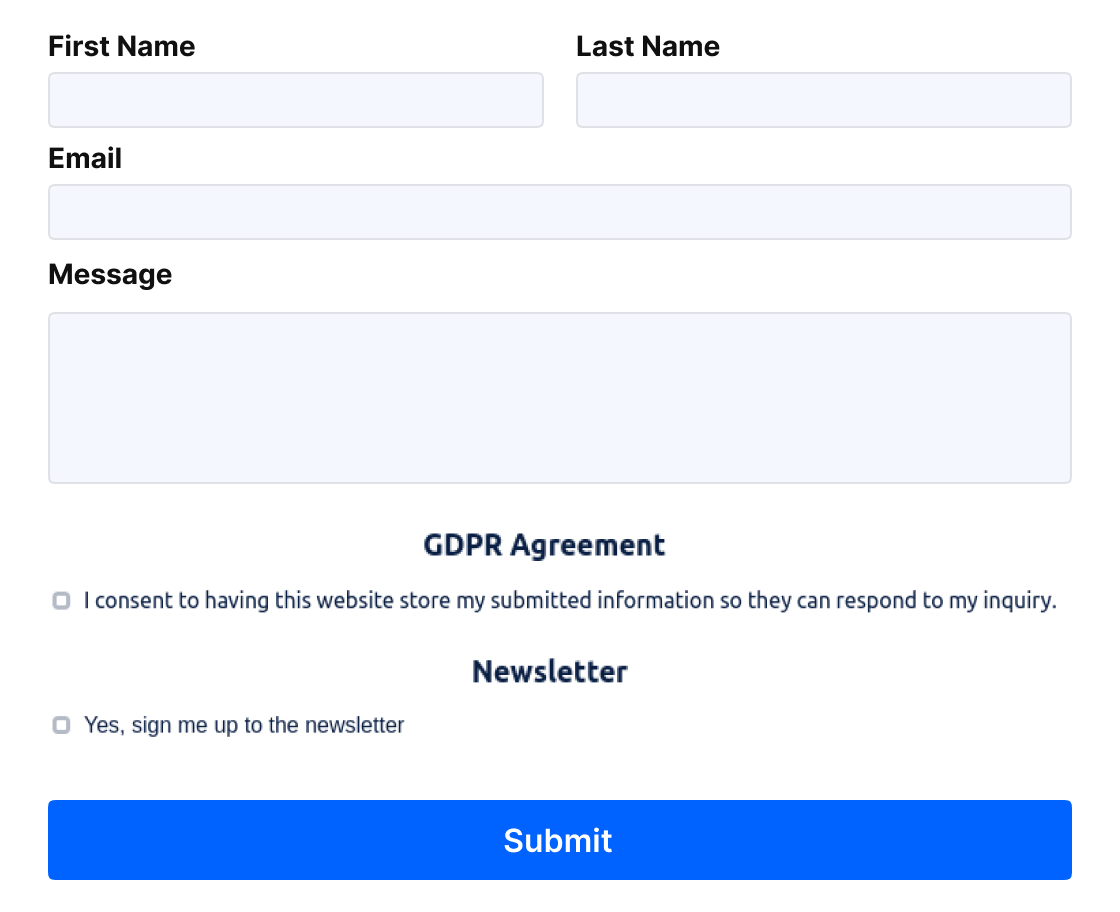Select the Email field label
This screenshot has height=912, width=1120.
[85, 159]
